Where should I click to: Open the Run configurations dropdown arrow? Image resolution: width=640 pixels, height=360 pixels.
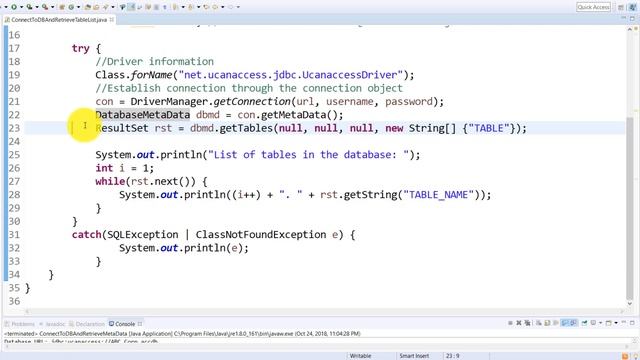coord(21,7)
